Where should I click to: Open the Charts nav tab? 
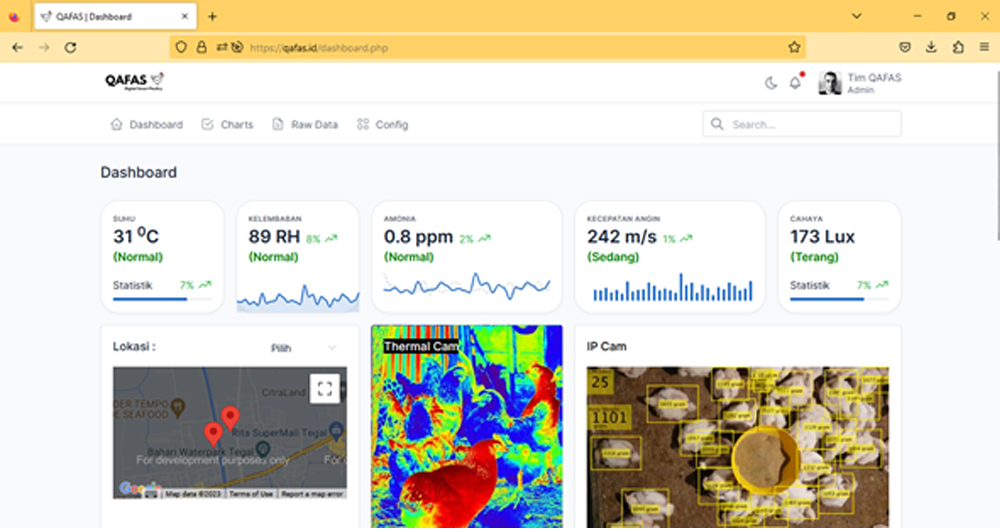click(227, 125)
